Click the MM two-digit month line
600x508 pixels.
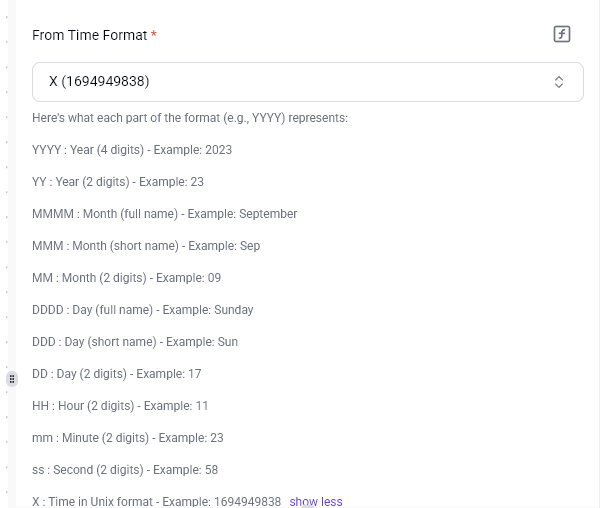[x=127, y=278]
